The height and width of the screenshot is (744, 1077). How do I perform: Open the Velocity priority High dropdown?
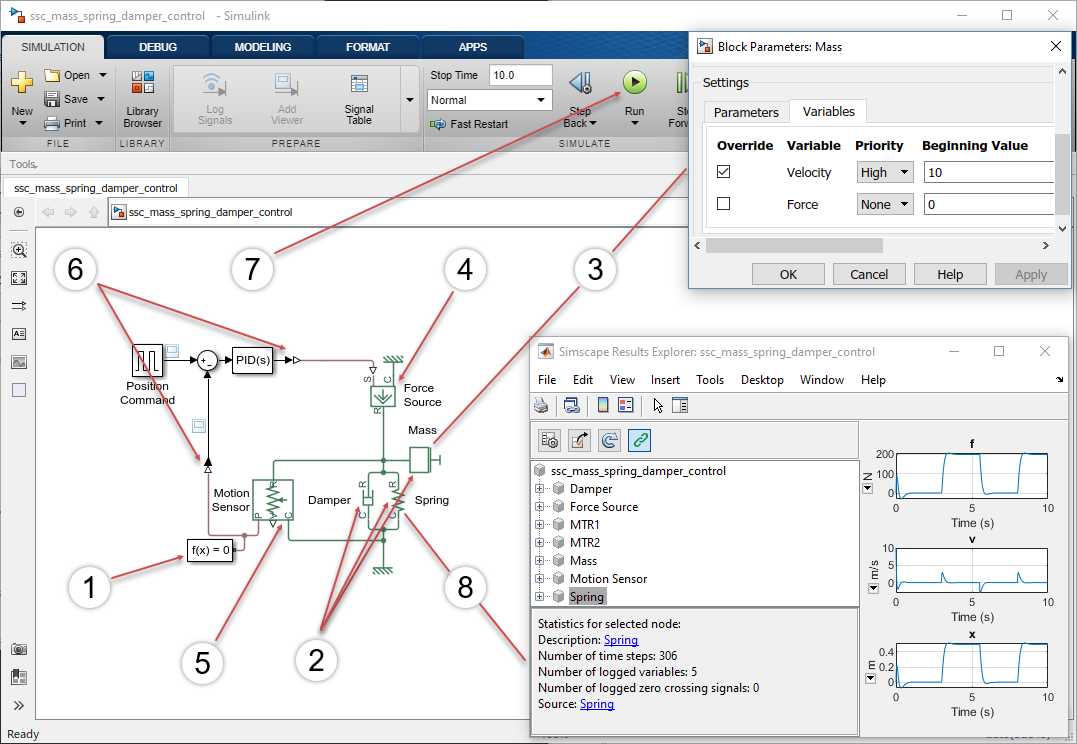pyautogui.click(x=885, y=172)
